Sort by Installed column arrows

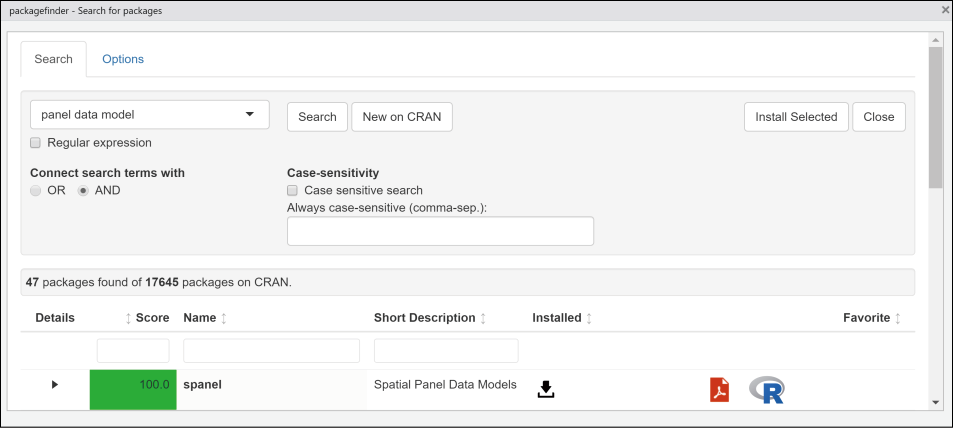click(589, 318)
